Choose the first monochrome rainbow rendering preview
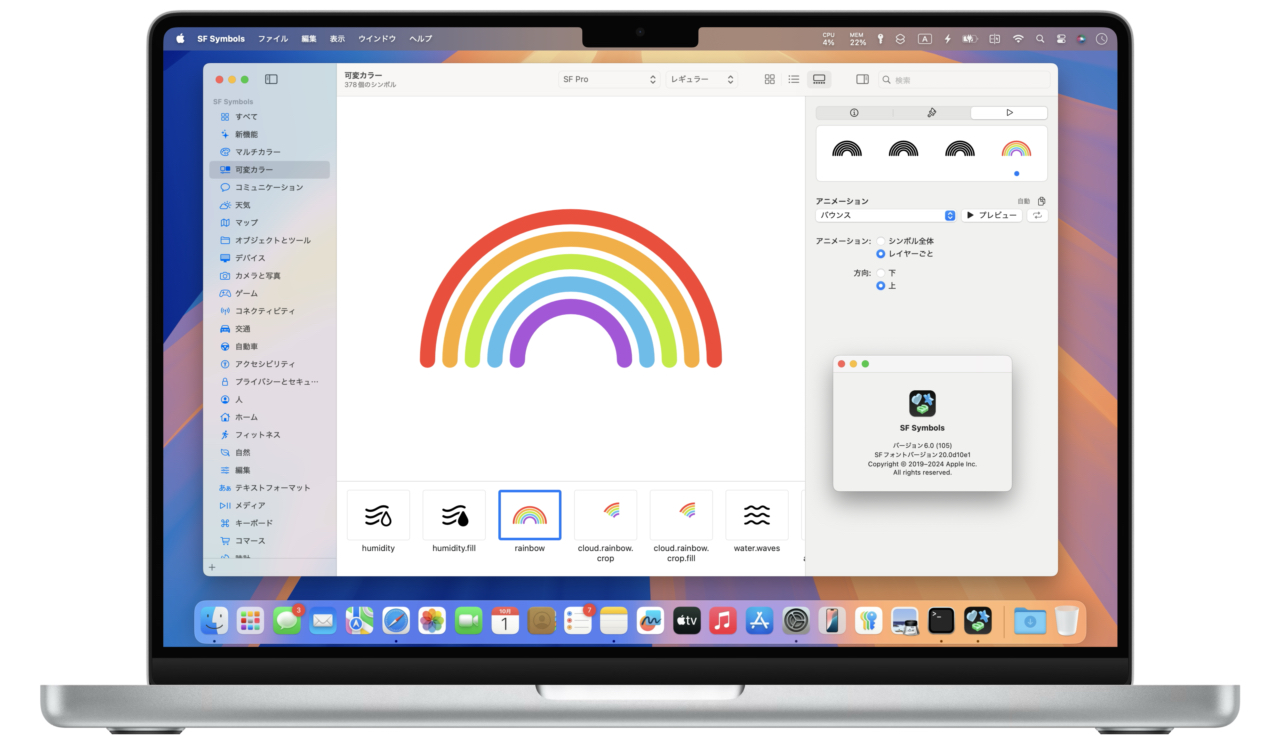Screen dimensions: 1280x744 point(847,149)
